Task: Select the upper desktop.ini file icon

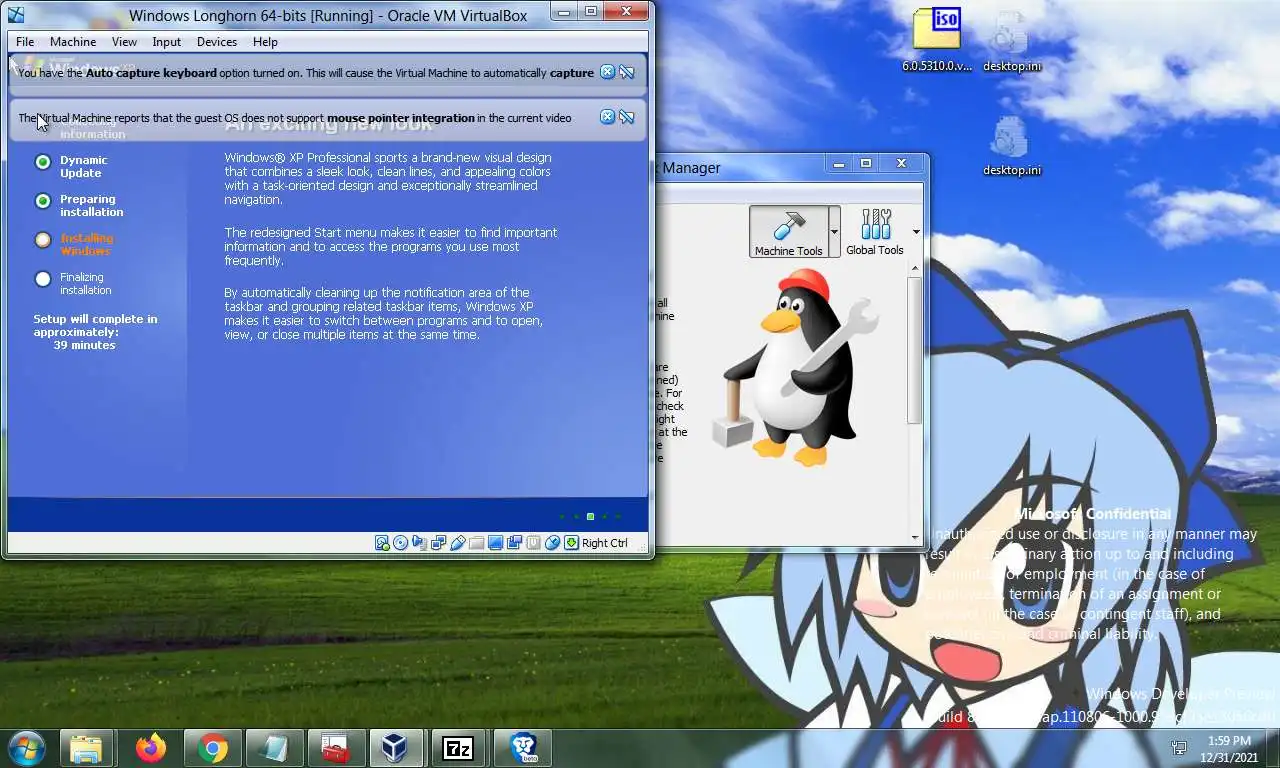Action: click(1011, 40)
